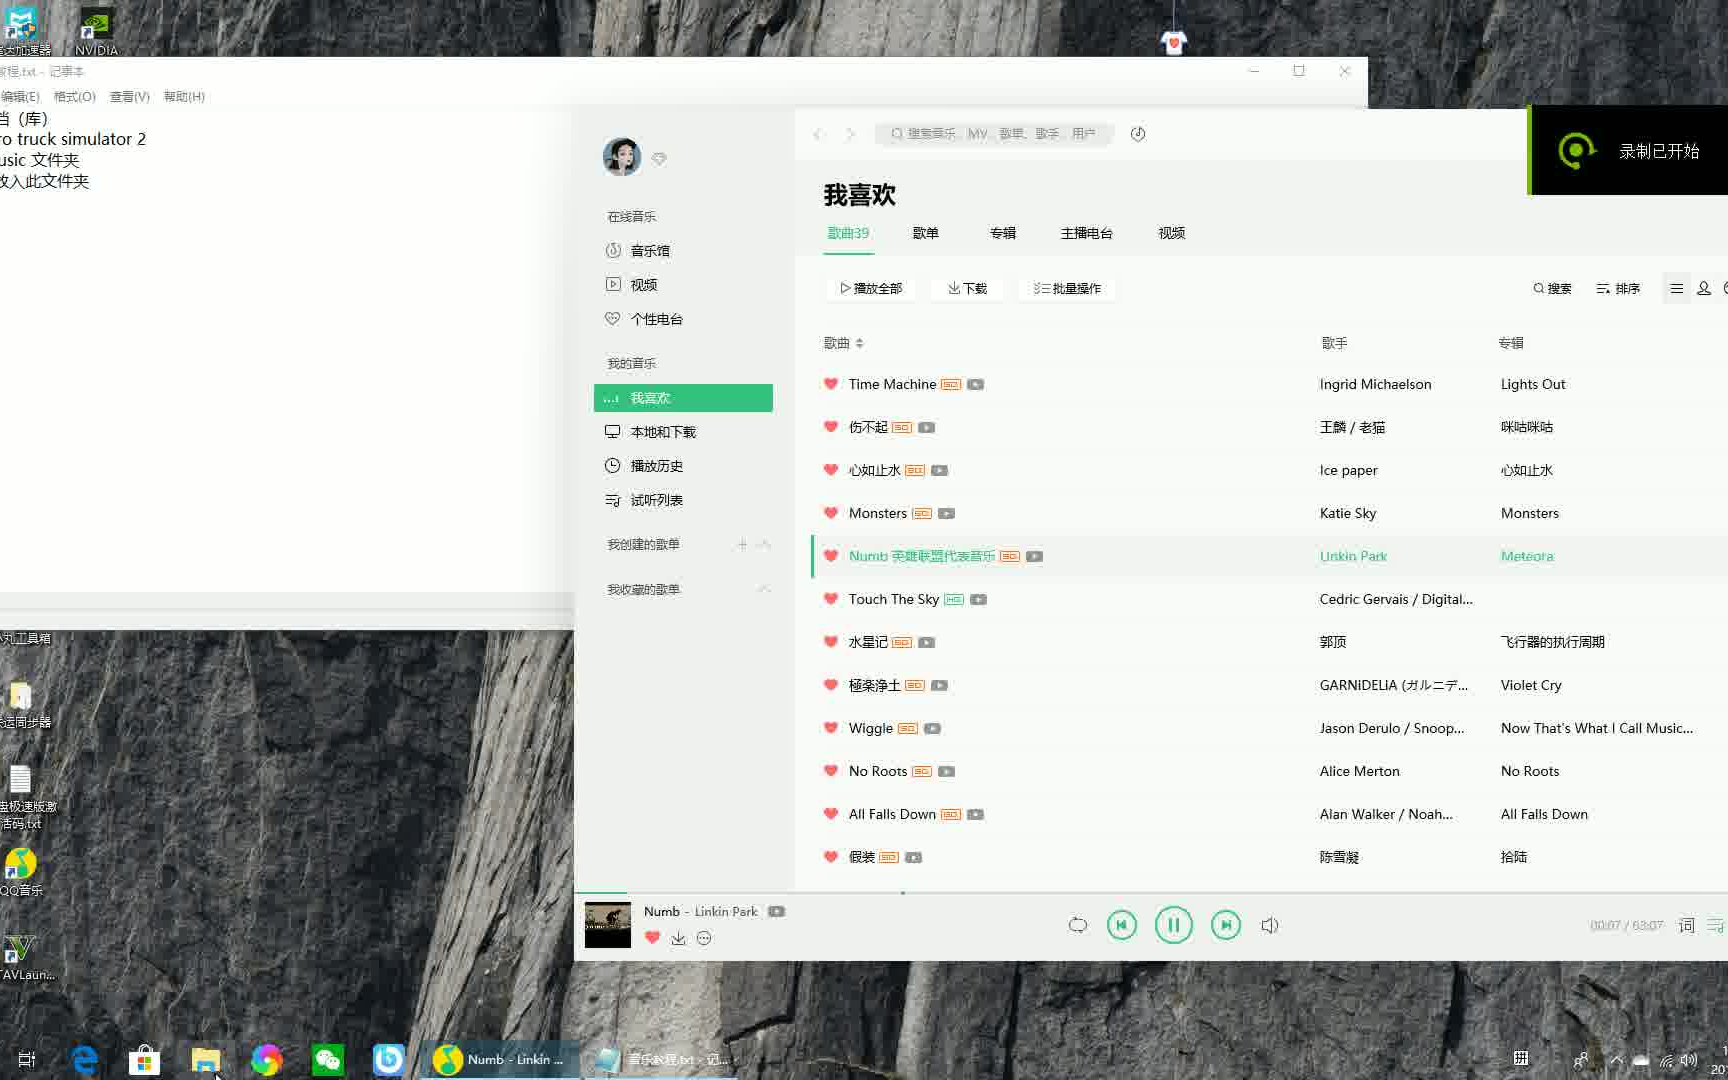Change play mode with the loop icon
This screenshot has height=1080, width=1728.
[1077, 925]
